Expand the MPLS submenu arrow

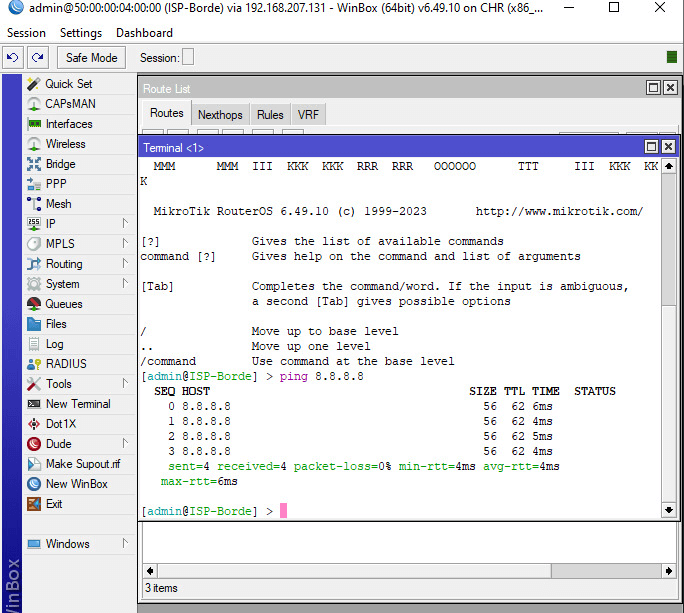[125, 243]
